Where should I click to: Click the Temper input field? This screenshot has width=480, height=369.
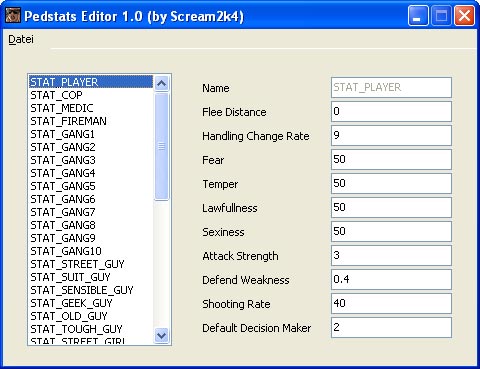click(391, 184)
